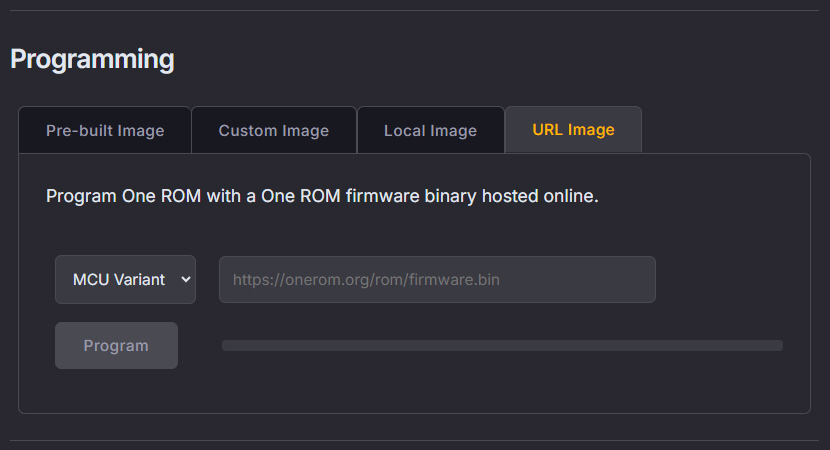Screen dimensions: 830x450
Task: Click the MCU Variant dropdown chevron arrow
Action: tap(185, 280)
